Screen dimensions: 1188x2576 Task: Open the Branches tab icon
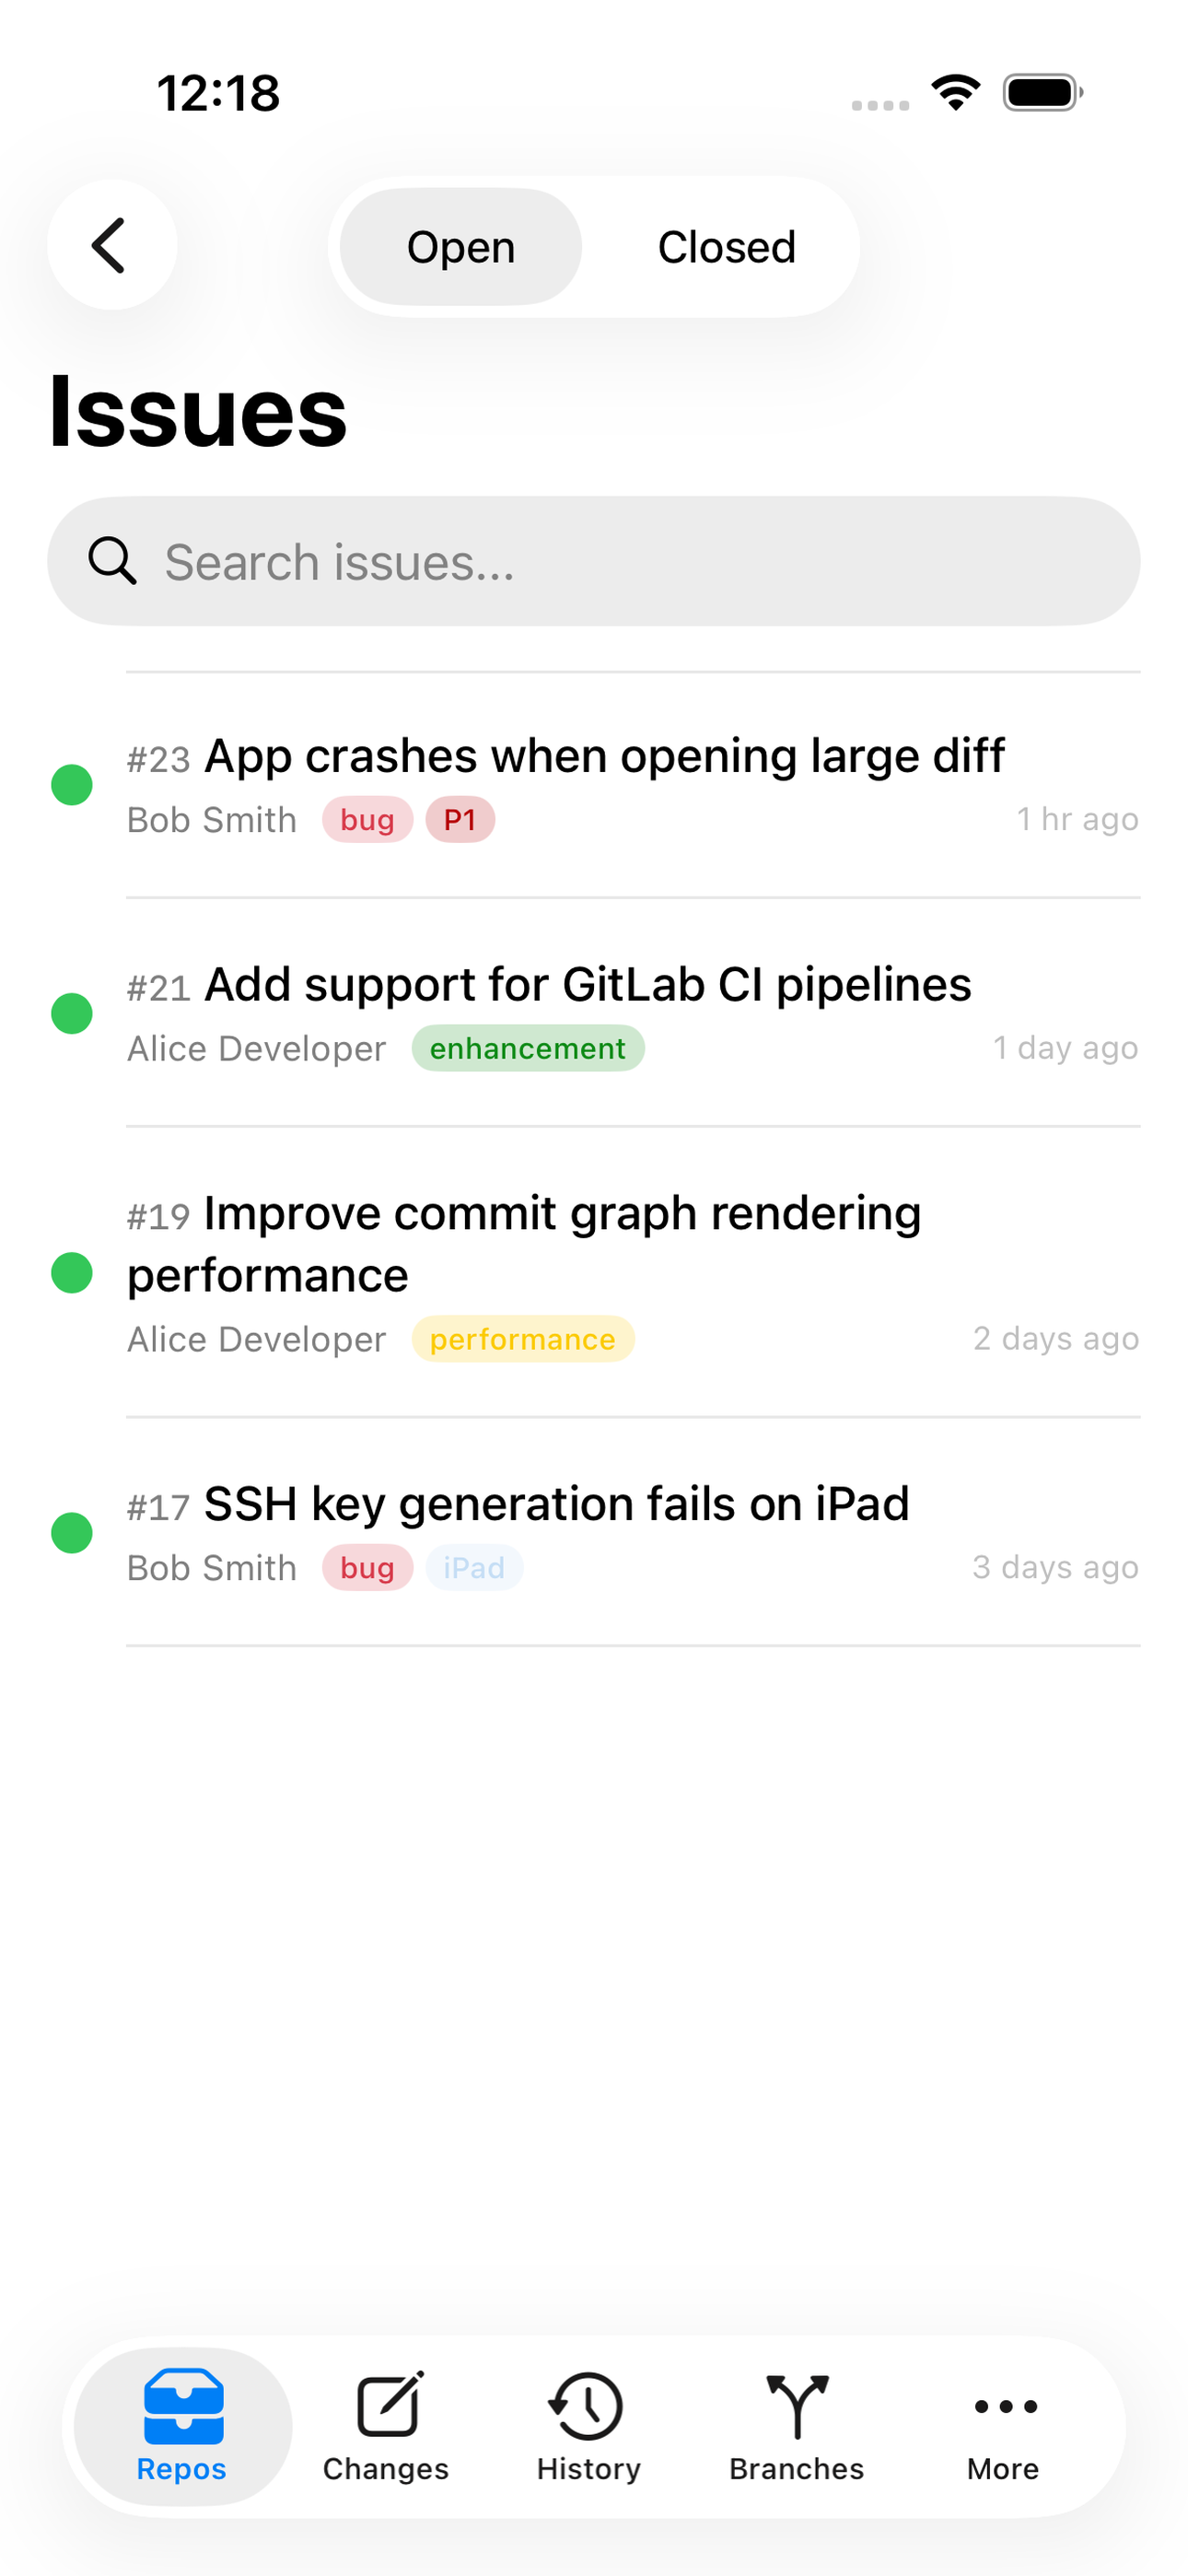(x=797, y=2405)
